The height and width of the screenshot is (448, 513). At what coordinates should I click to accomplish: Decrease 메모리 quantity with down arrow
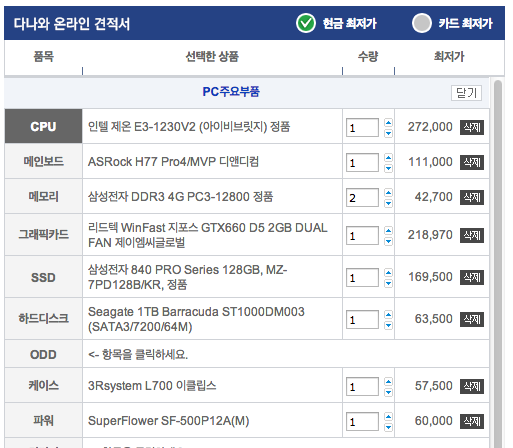[x=388, y=203]
